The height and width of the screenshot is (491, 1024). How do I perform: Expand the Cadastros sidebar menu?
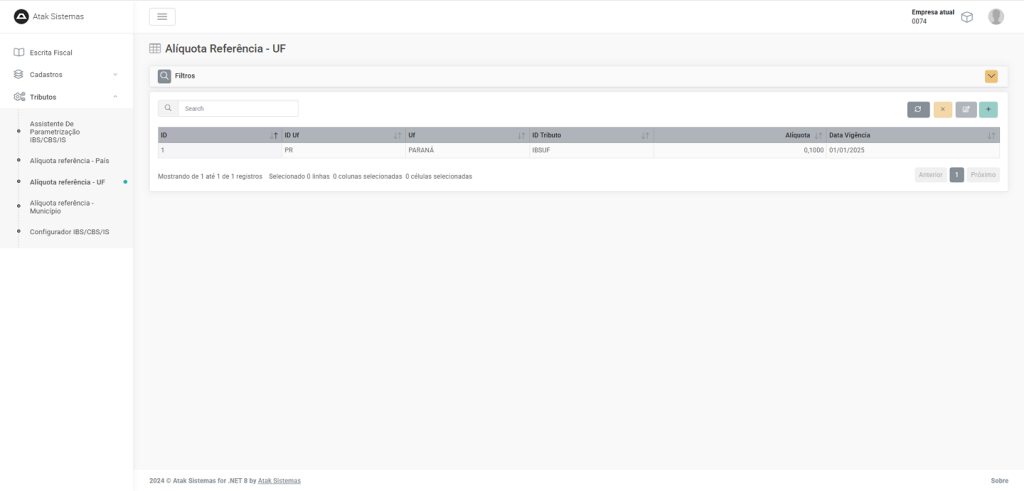tap(66, 74)
